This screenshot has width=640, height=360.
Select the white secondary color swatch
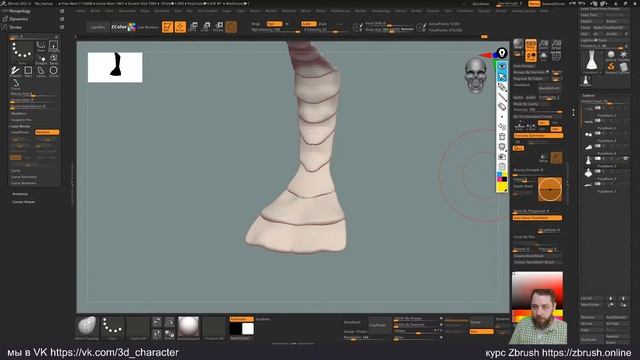click(x=248, y=329)
